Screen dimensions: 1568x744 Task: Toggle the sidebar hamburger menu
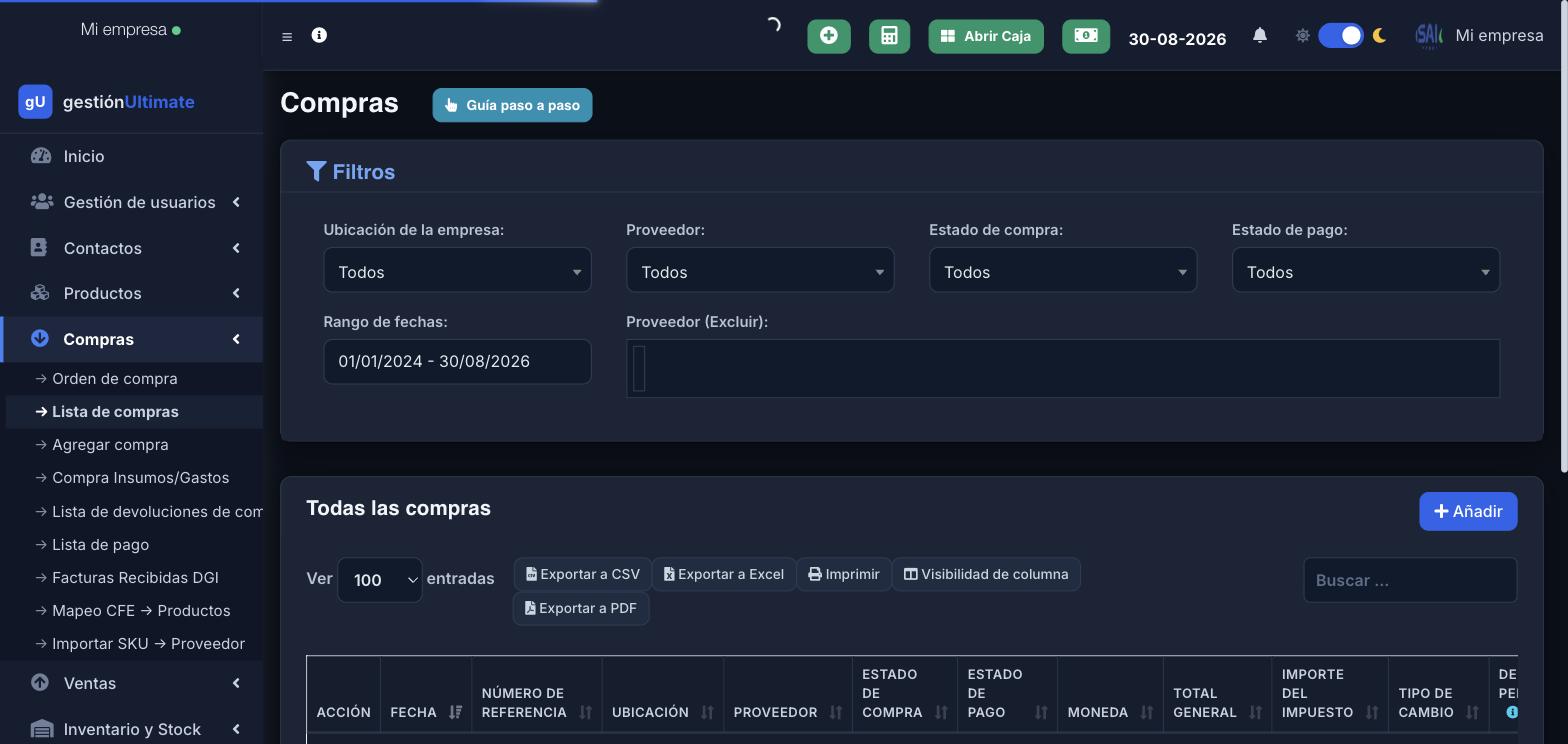click(x=287, y=37)
